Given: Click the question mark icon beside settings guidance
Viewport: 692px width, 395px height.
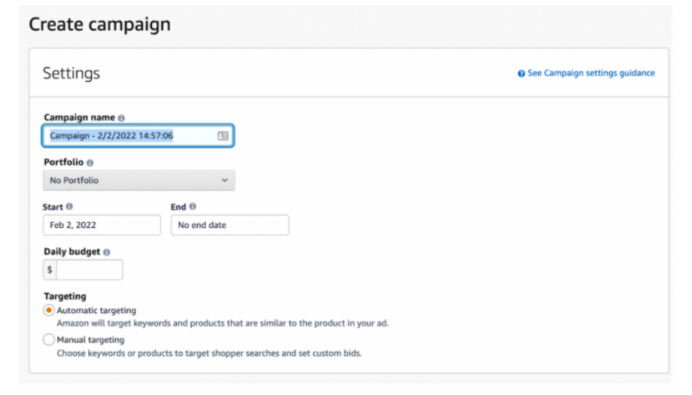Looking at the screenshot, I should click(521, 73).
